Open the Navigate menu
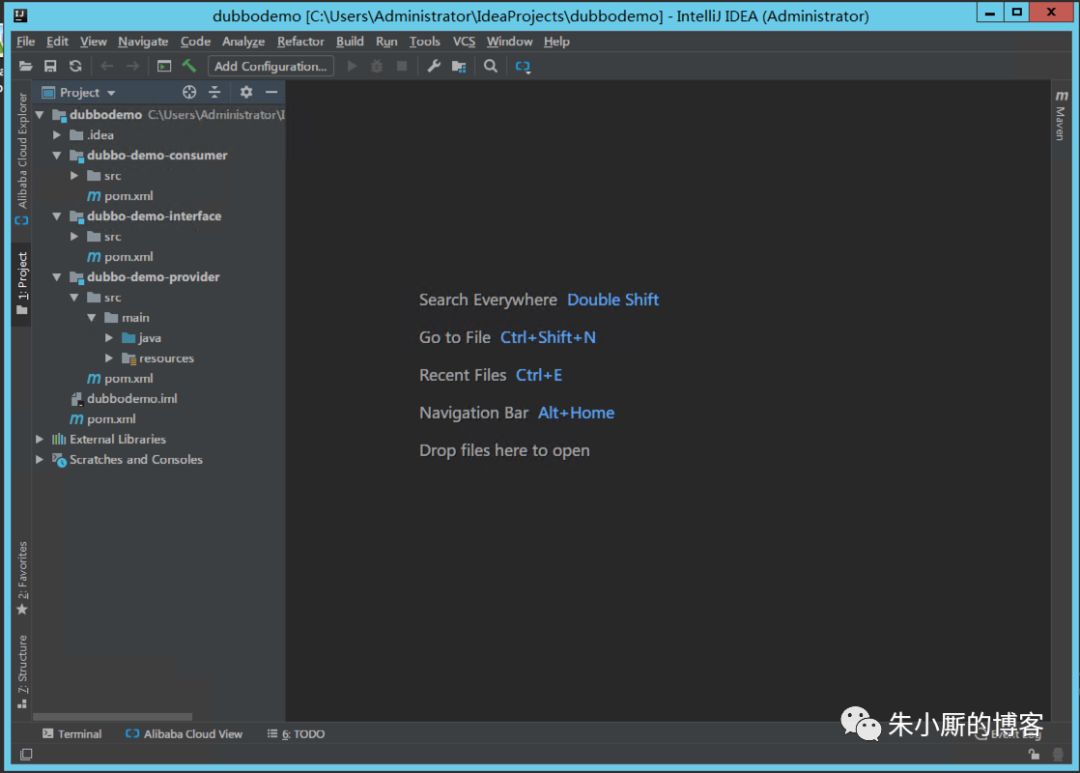Screen dimensions: 1080x773 coord(143,41)
